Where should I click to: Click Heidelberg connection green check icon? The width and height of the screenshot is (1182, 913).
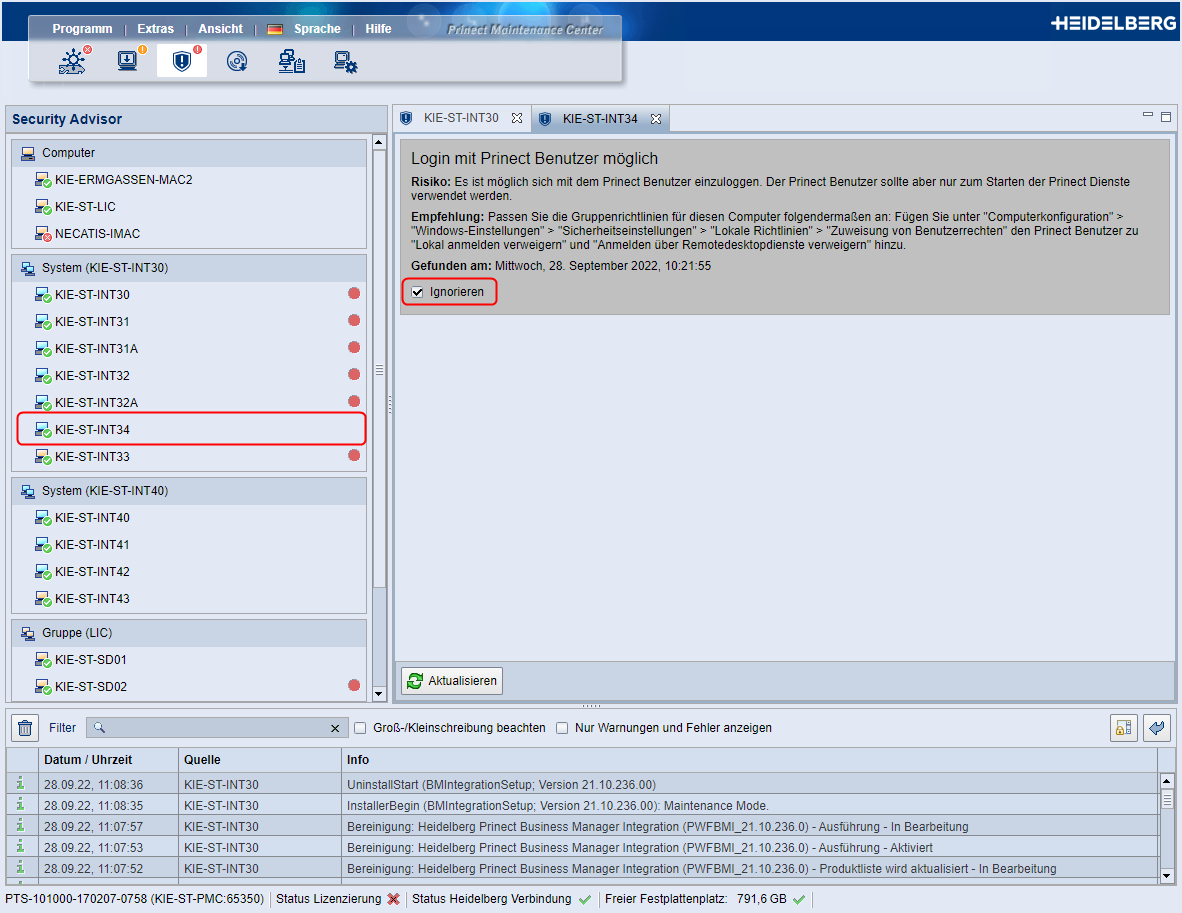click(584, 899)
